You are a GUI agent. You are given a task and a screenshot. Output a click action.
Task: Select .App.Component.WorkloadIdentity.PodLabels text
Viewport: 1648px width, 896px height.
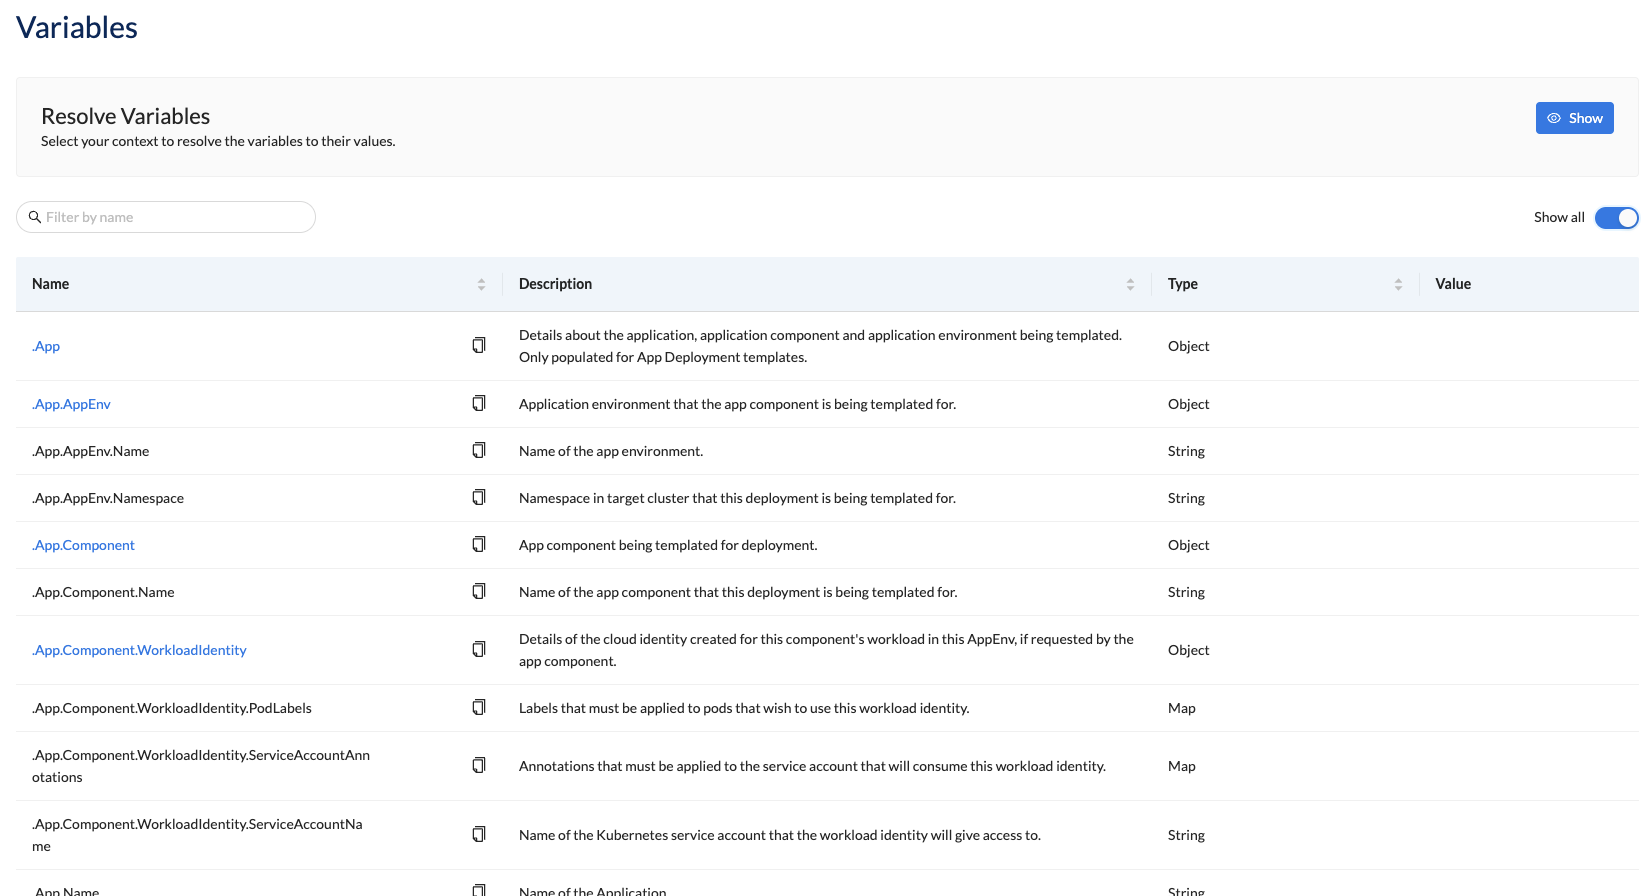[x=172, y=708]
